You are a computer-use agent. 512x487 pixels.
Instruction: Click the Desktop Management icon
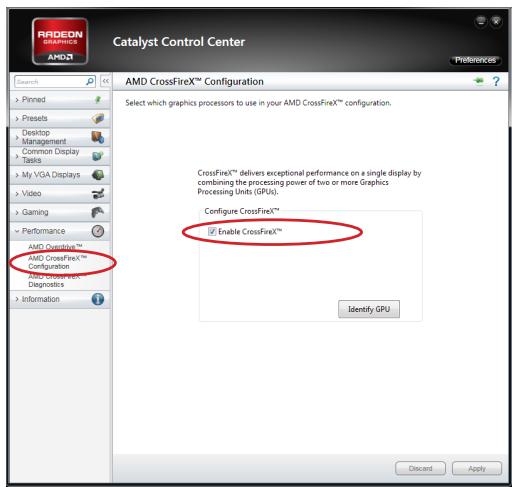pyautogui.click(x=98, y=137)
